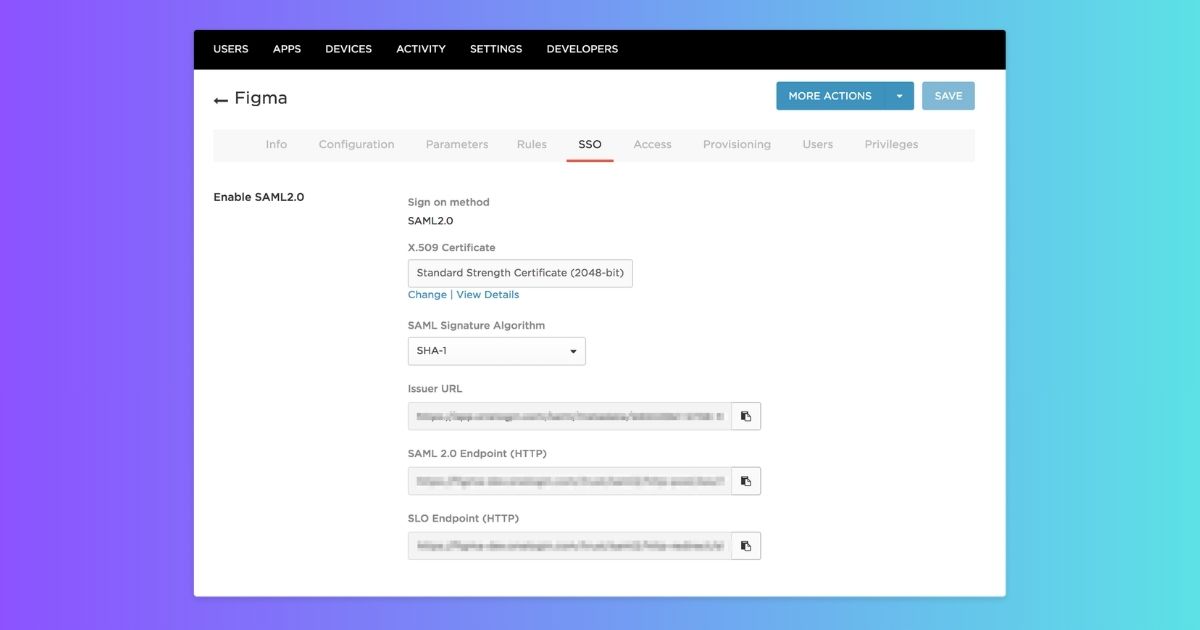Go back using arrow beside Figma

pyautogui.click(x=221, y=99)
